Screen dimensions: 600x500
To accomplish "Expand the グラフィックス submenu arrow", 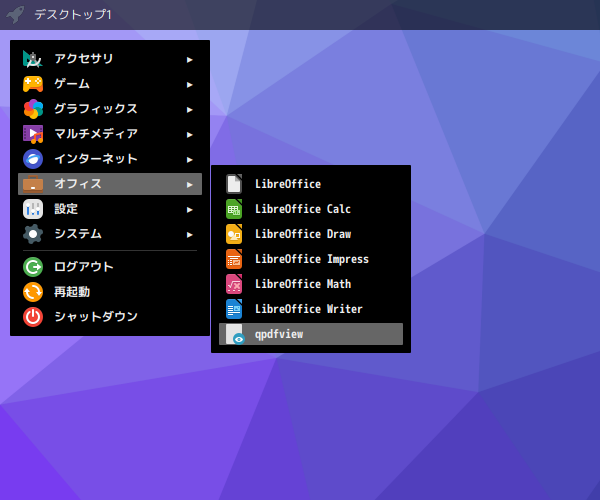I will coord(189,110).
